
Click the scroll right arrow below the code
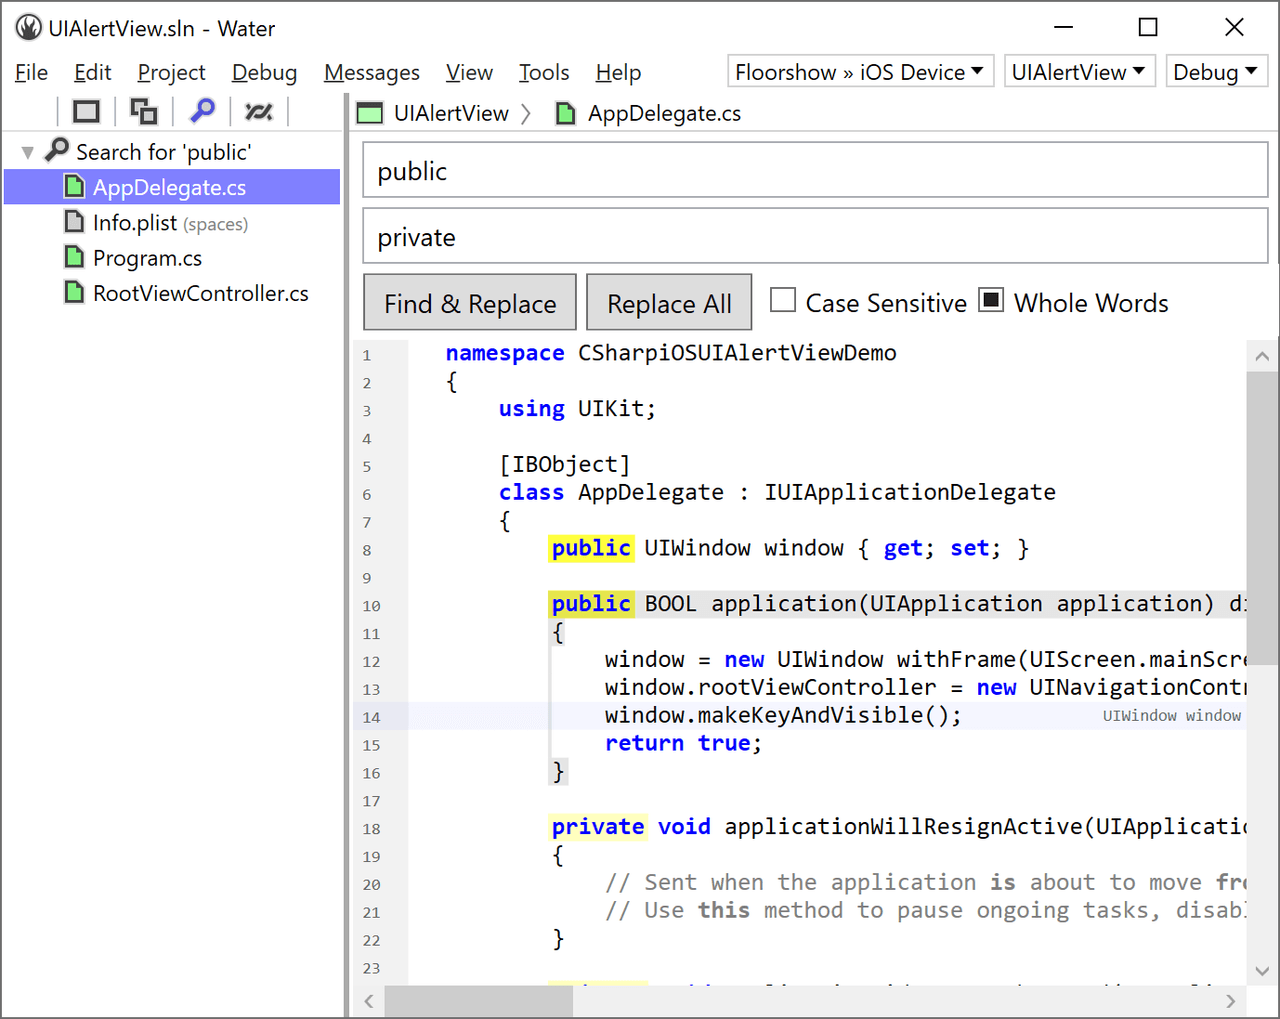click(1231, 1001)
